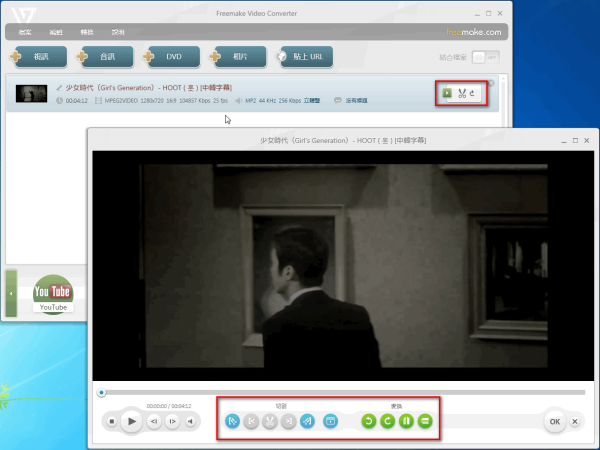Image resolution: width=600 pixels, height=450 pixels.
Task: Rotate video counterclockwise with green icon
Action: 369,421
